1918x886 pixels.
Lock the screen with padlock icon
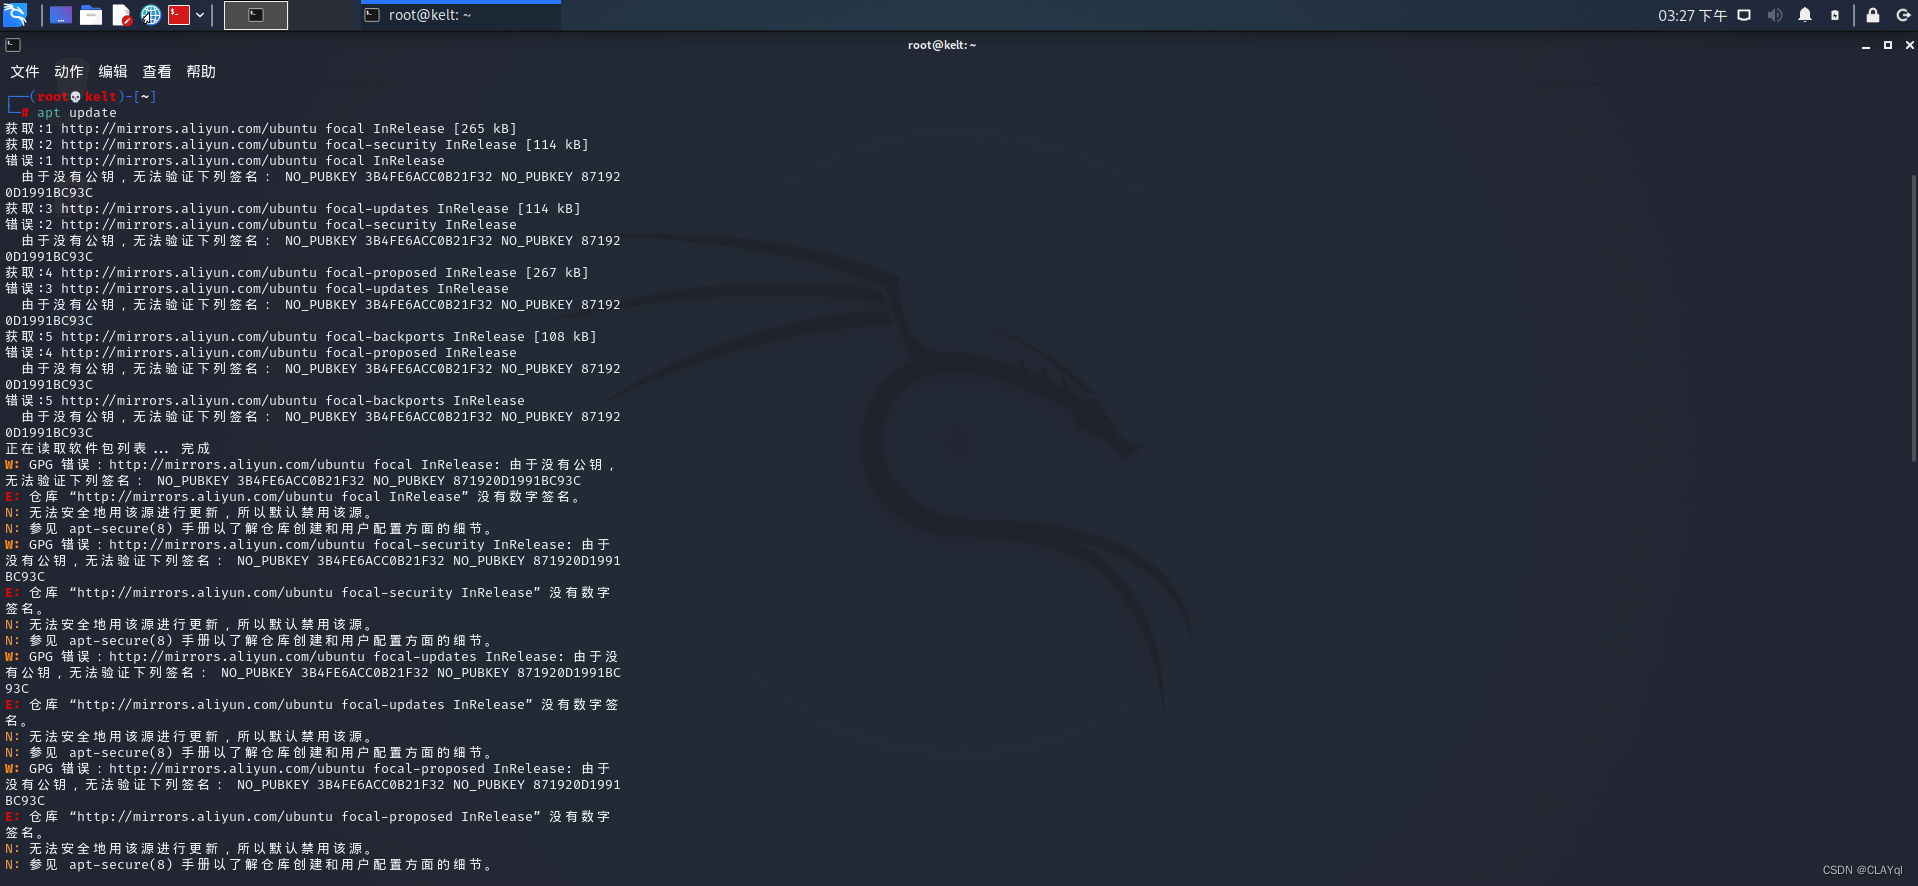(x=1873, y=15)
